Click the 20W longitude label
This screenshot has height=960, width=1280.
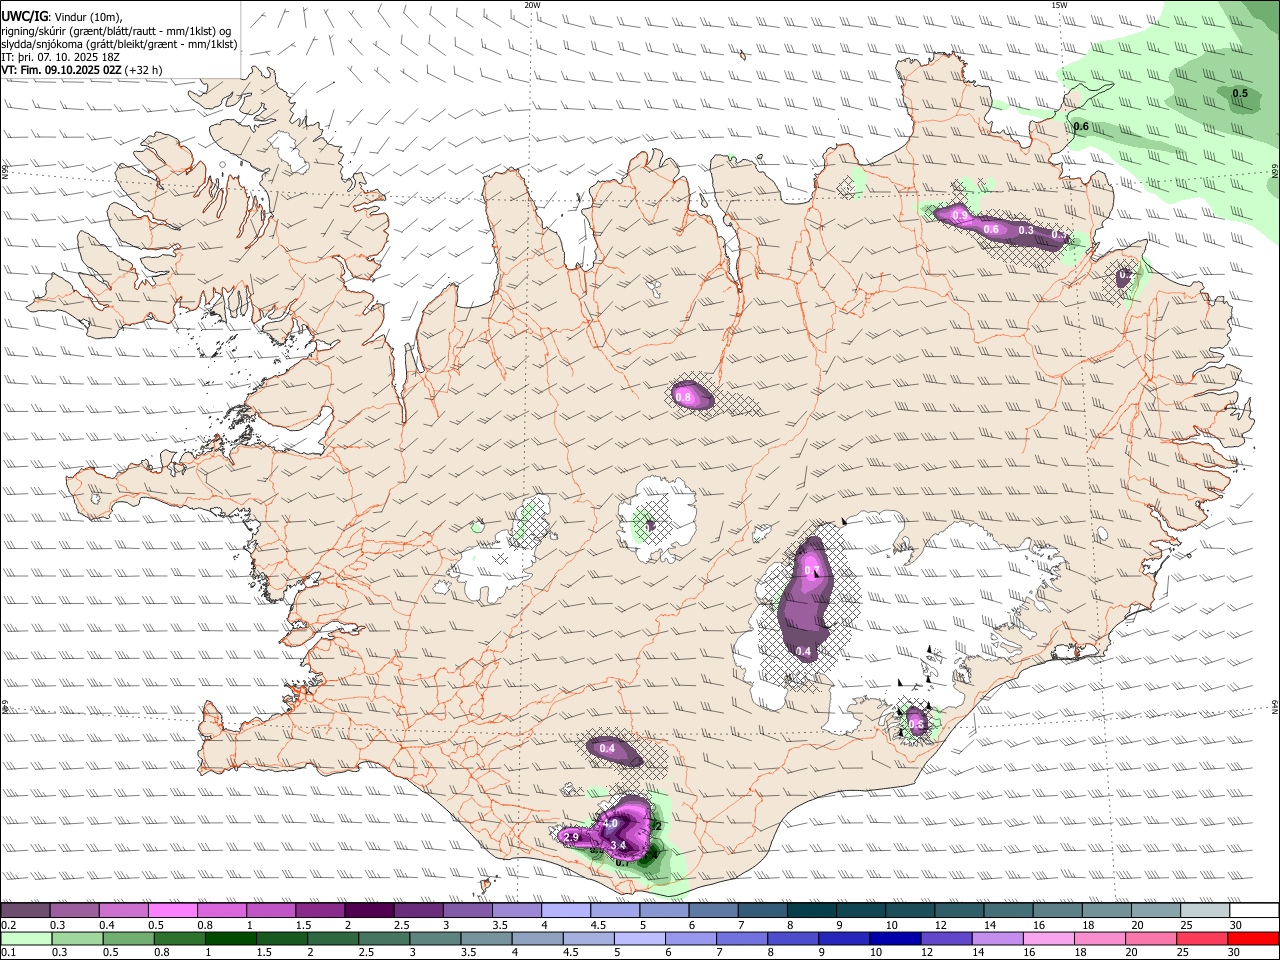[532, 5]
